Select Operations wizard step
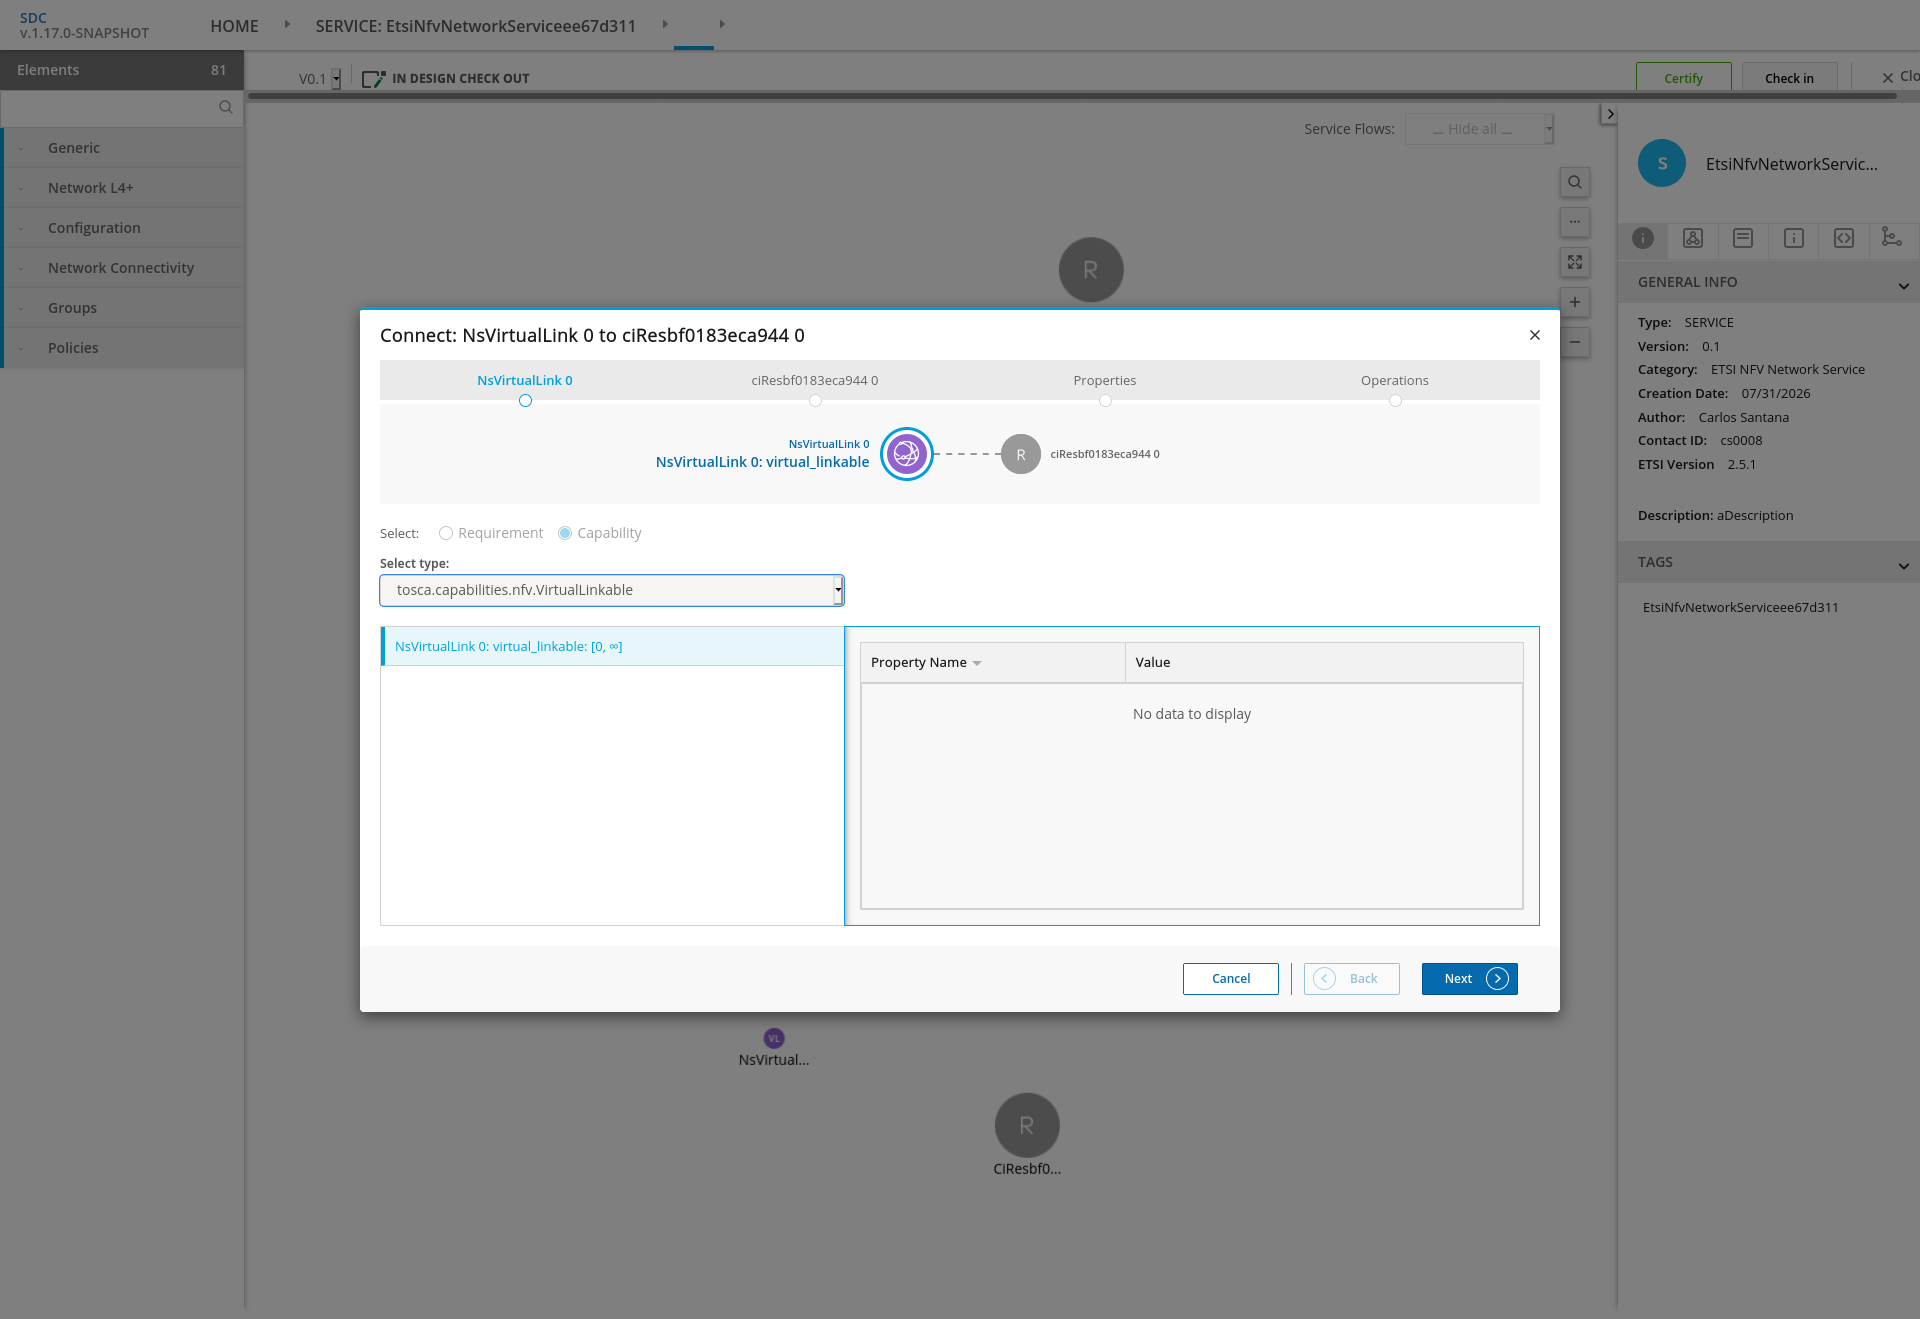This screenshot has height=1319, width=1920. pos(1395,381)
